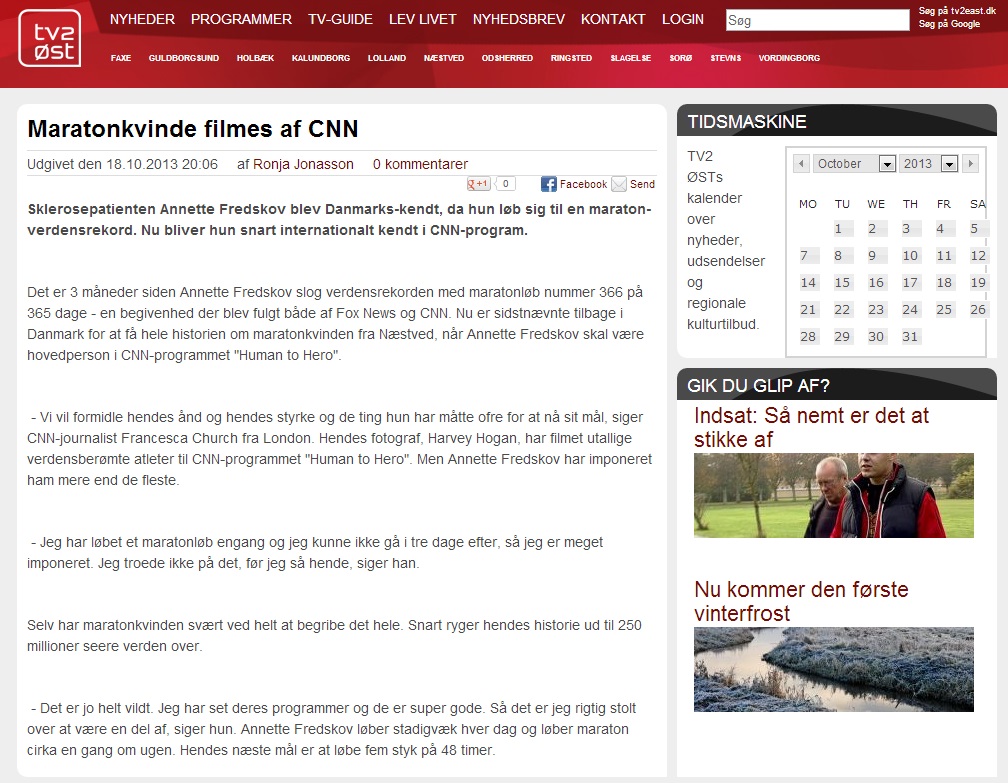The height and width of the screenshot is (783, 1008).
Task: Open the STEVNS region link
Action: point(726,58)
